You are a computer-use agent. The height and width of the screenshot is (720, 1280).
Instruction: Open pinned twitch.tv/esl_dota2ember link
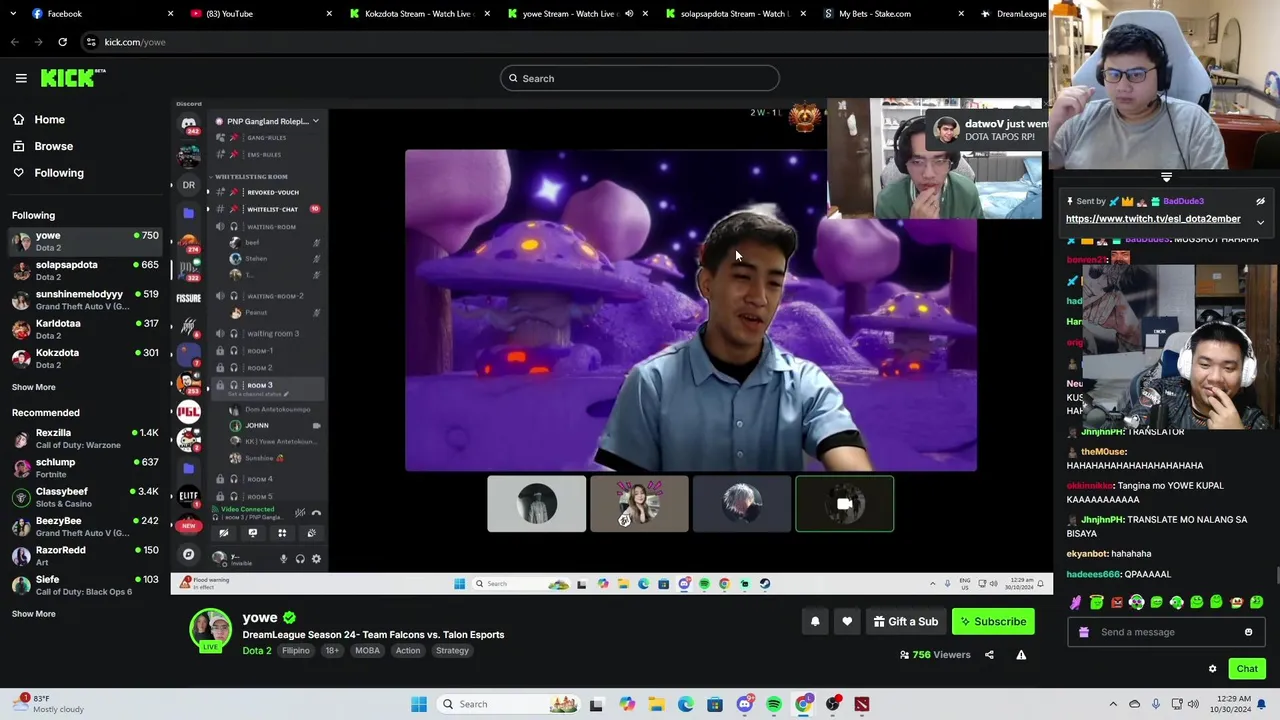click(x=1152, y=219)
